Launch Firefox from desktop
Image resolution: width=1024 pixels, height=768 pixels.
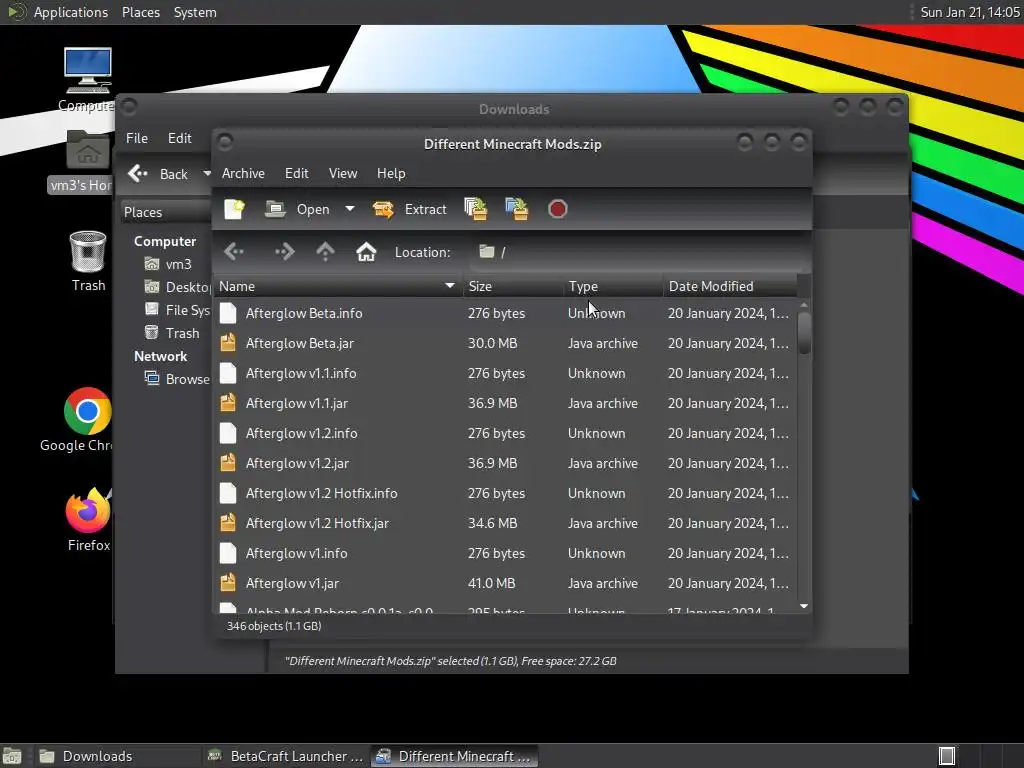pos(88,519)
